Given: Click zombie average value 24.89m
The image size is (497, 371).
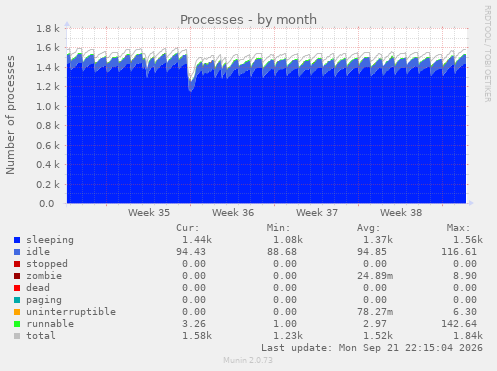Looking at the screenshot, I should click(375, 276).
